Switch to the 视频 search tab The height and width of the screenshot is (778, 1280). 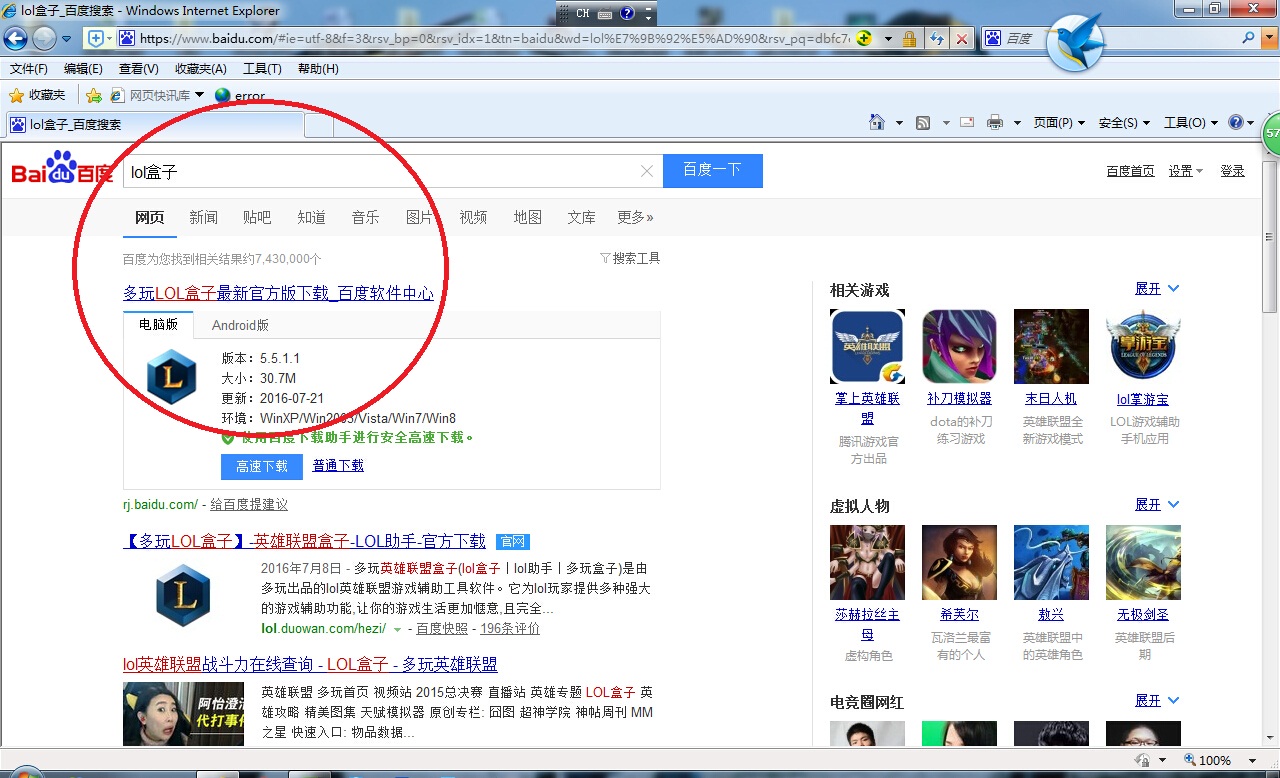point(473,217)
